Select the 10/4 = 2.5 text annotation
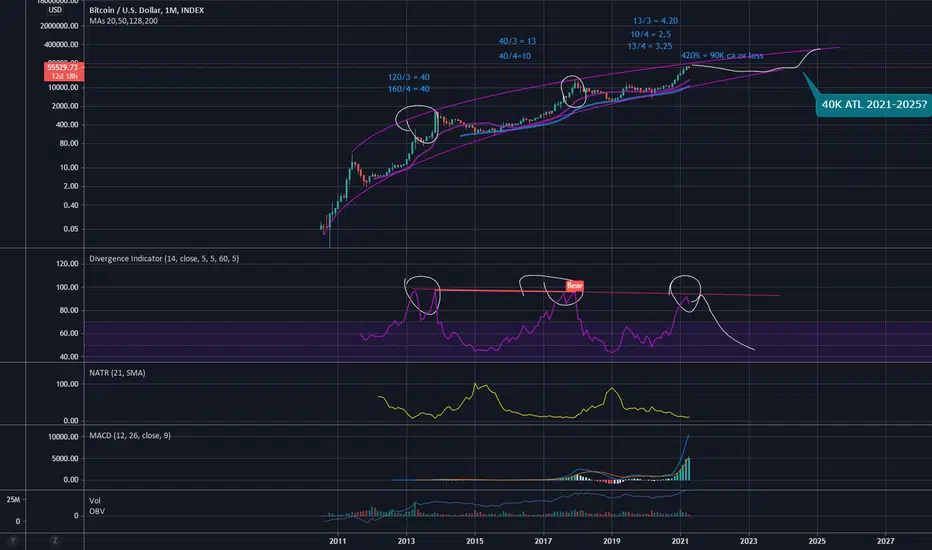 pyautogui.click(x=651, y=34)
